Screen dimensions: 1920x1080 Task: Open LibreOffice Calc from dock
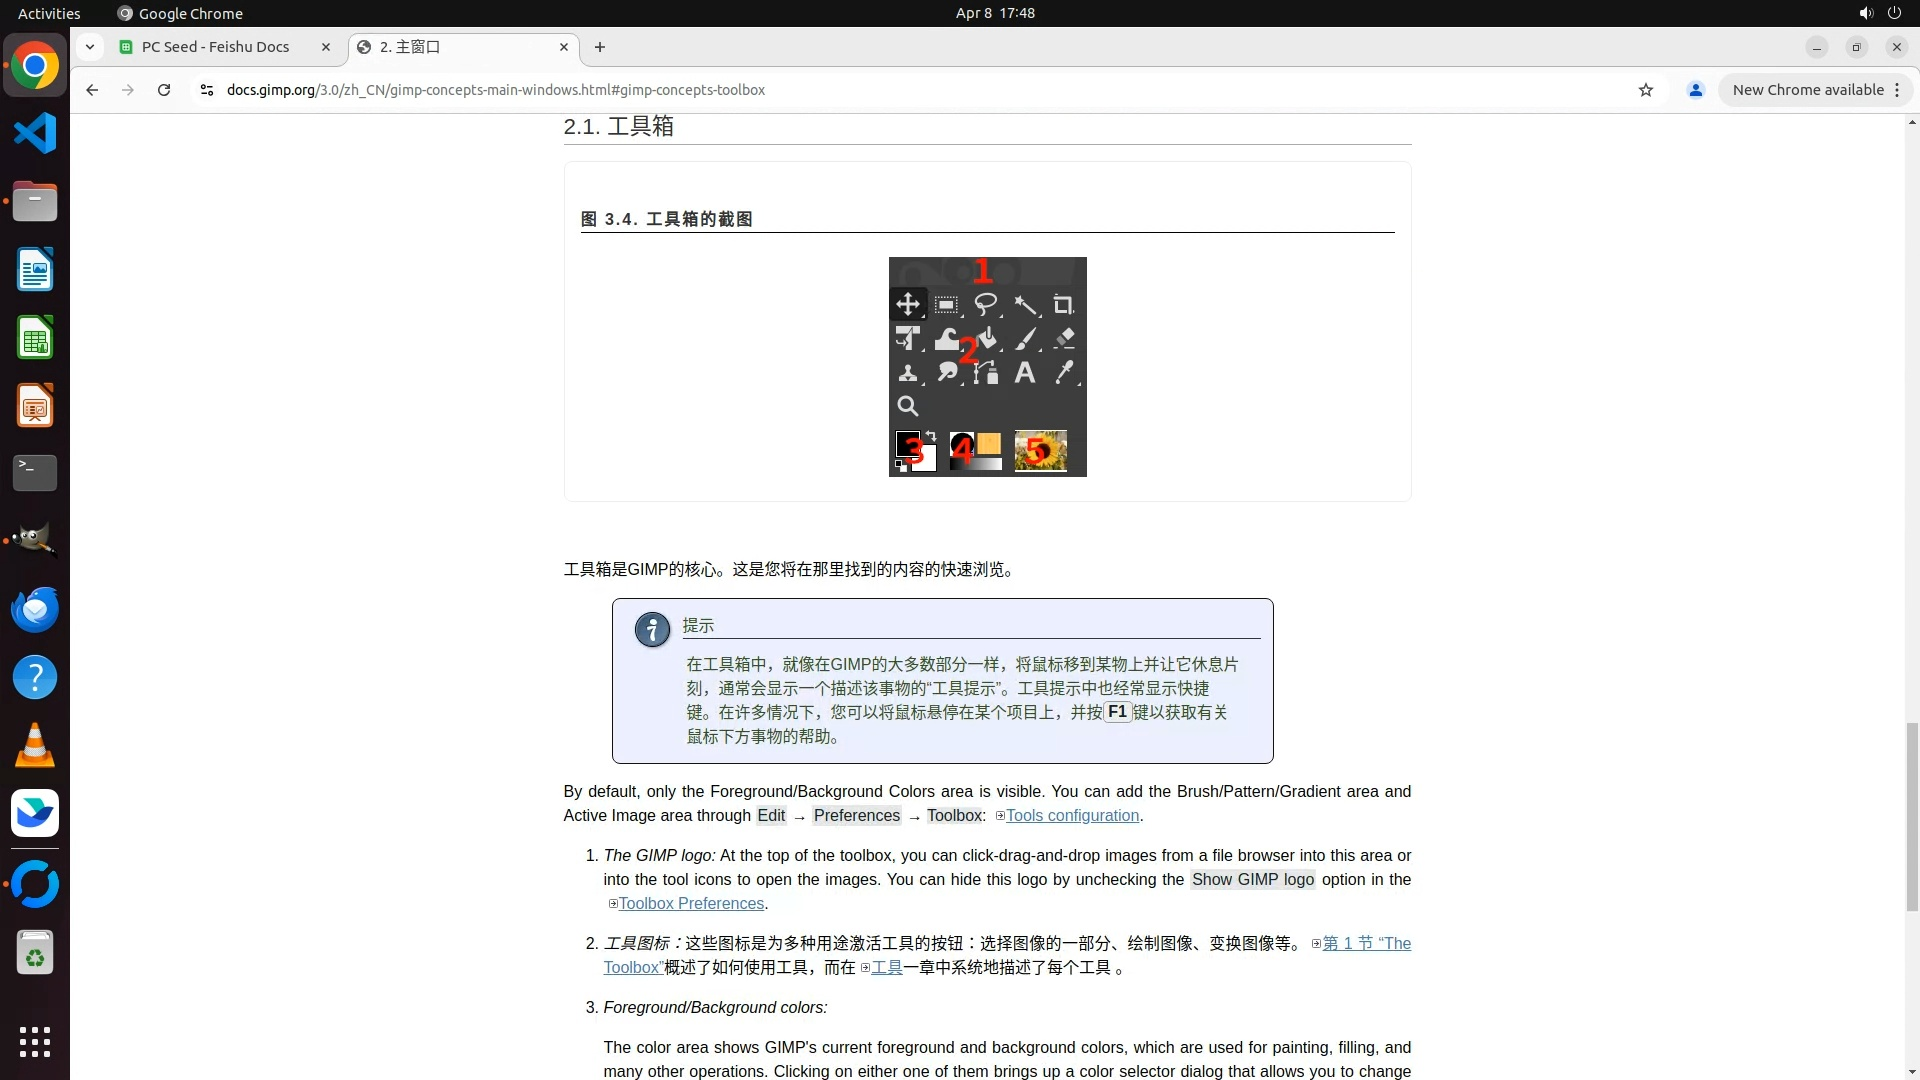35,338
